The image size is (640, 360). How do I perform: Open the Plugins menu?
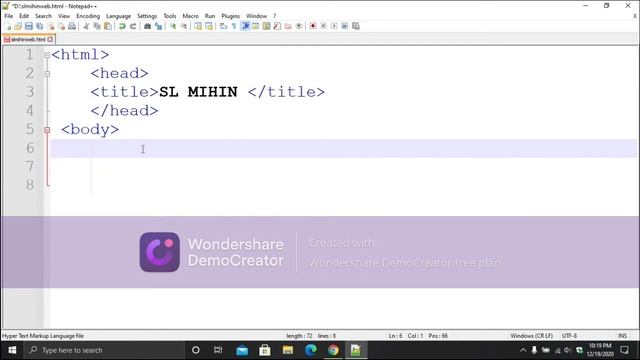[x=231, y=16]
